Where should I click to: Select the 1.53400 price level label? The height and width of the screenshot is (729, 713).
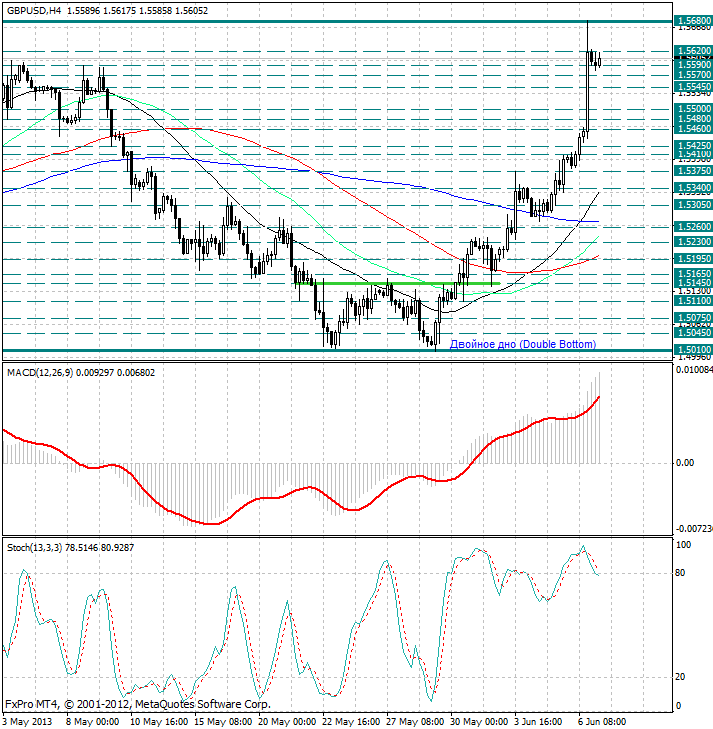(693, 188)
